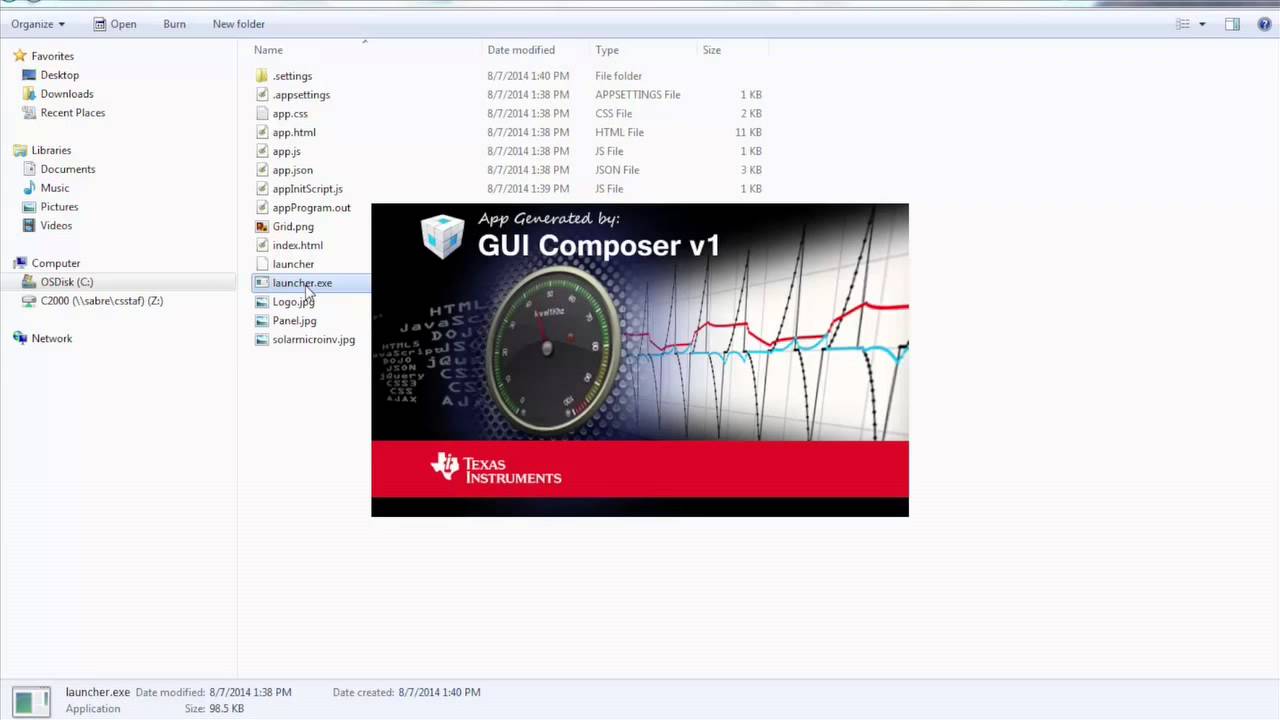
Task: Click the New folder button
Action: (238, 24)
